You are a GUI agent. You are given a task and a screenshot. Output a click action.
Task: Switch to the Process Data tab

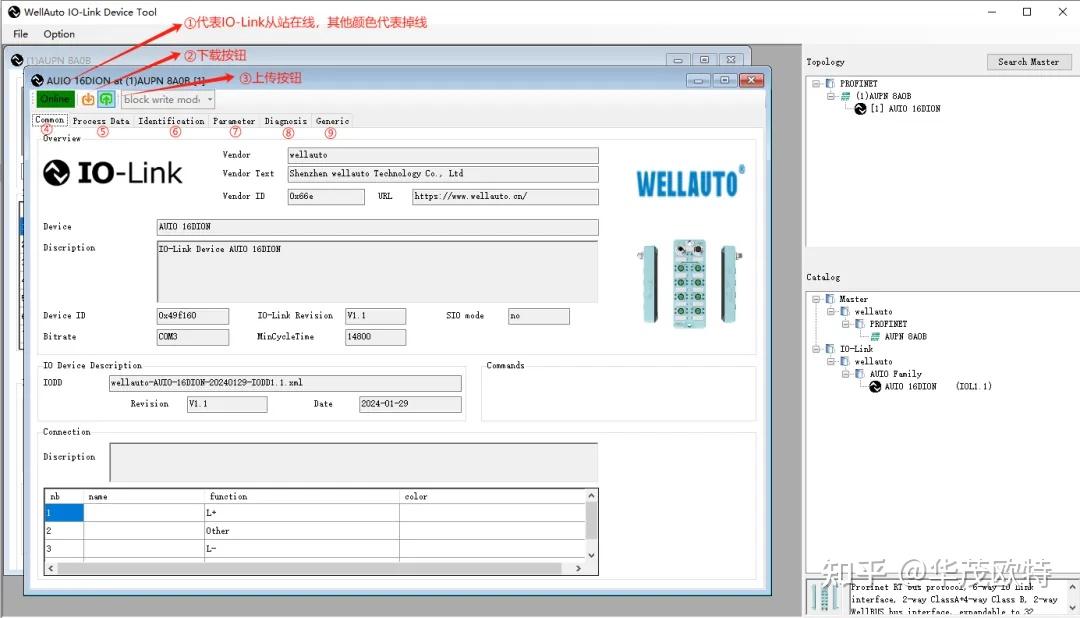tap(101, 120)
